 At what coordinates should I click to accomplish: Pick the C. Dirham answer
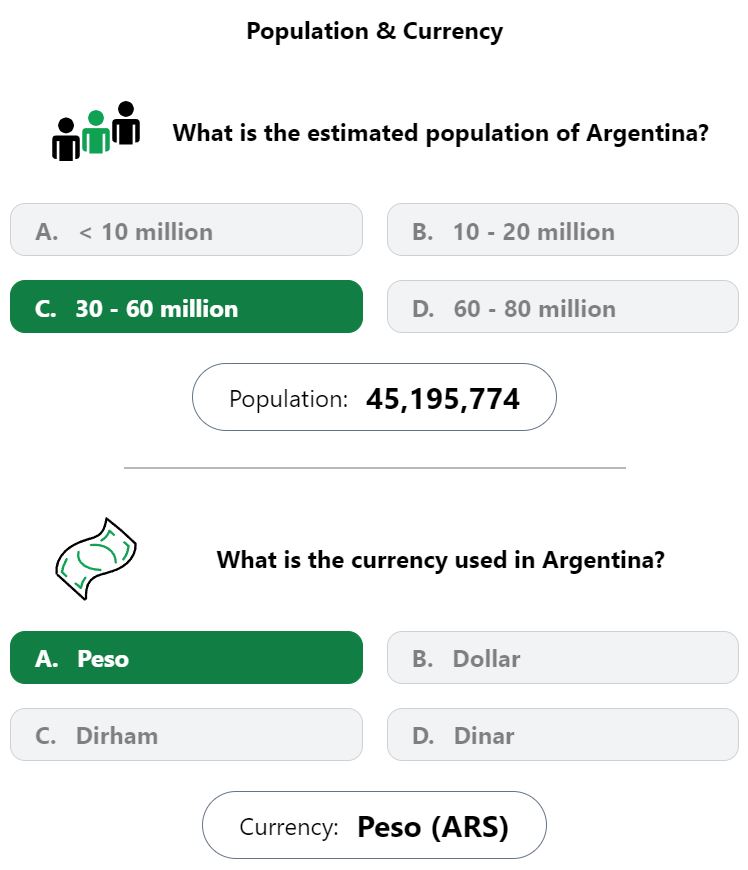pos(186,735)
